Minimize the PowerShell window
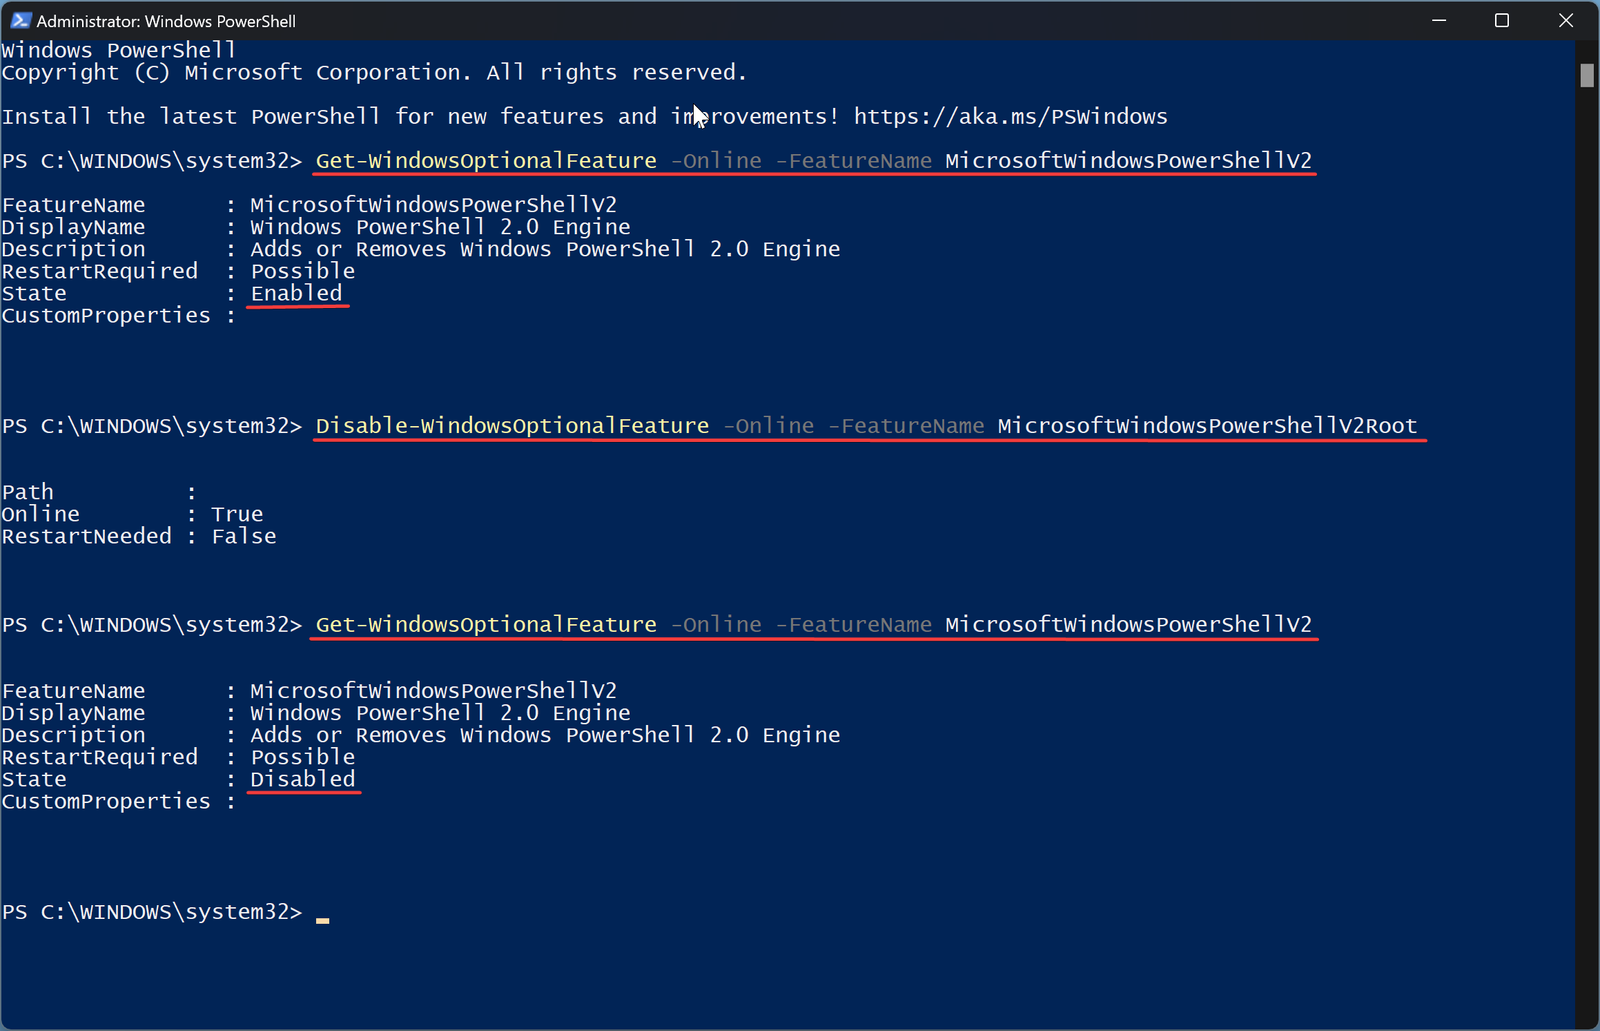This screenshot has height=1031, width=1600. tap(1439, 20)
